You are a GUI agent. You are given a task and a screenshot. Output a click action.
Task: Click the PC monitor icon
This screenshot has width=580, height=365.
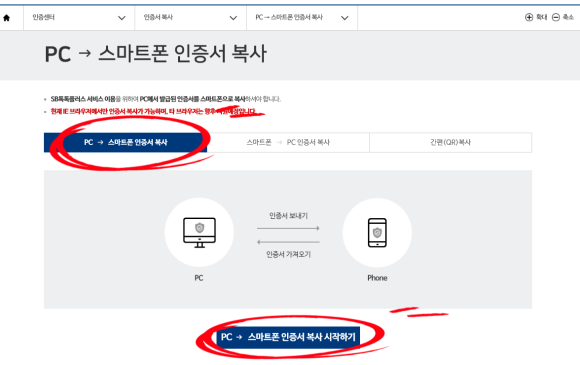[199, 233]
